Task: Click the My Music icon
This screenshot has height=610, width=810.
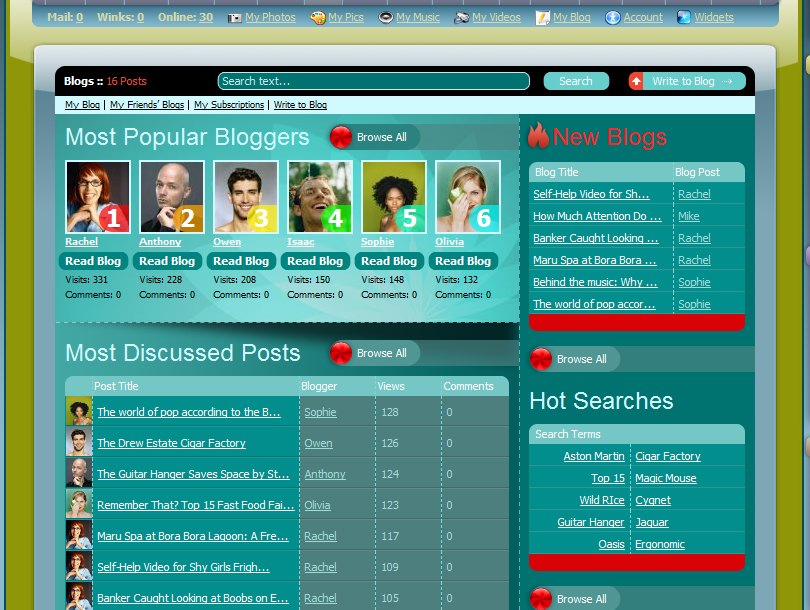Action: [385, 17]
